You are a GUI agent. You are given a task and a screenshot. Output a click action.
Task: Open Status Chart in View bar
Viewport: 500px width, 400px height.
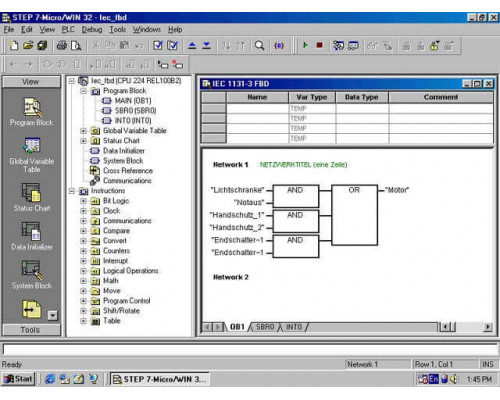tap(32, 197)
